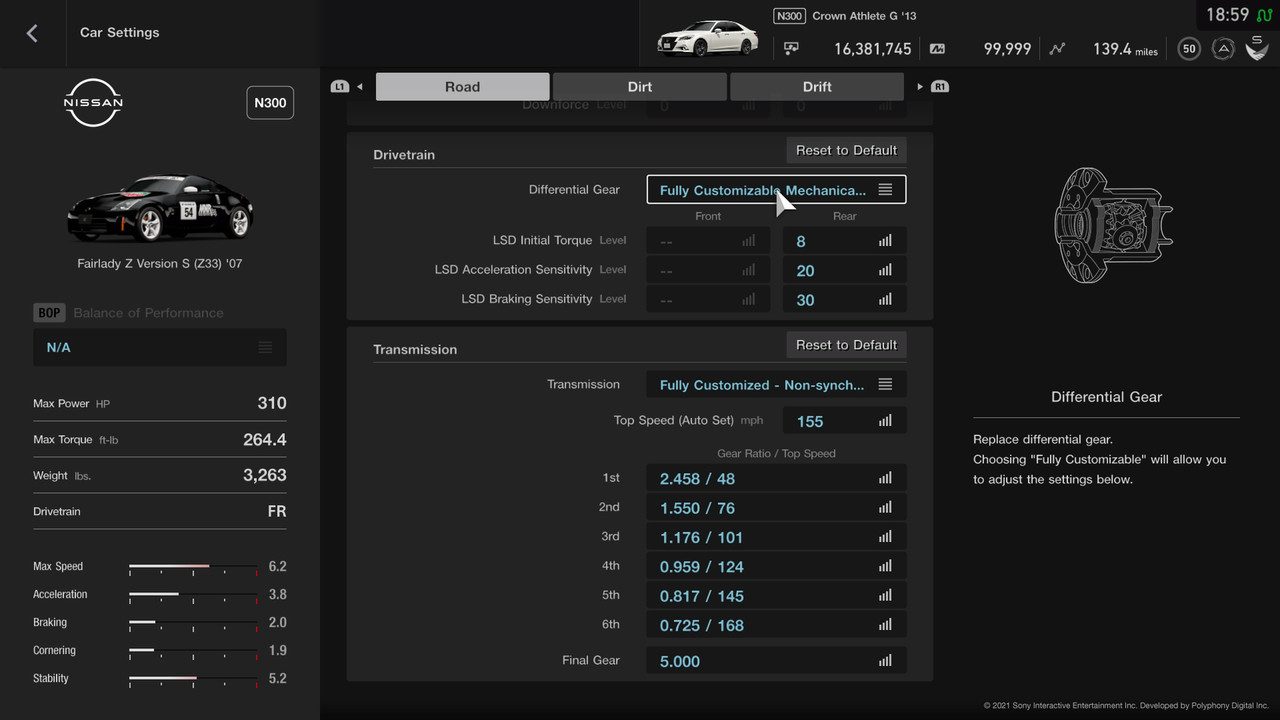Open the Differential Gear dropdown
1280x720 pixels.
pyautogui.click(x=777, y=190)
